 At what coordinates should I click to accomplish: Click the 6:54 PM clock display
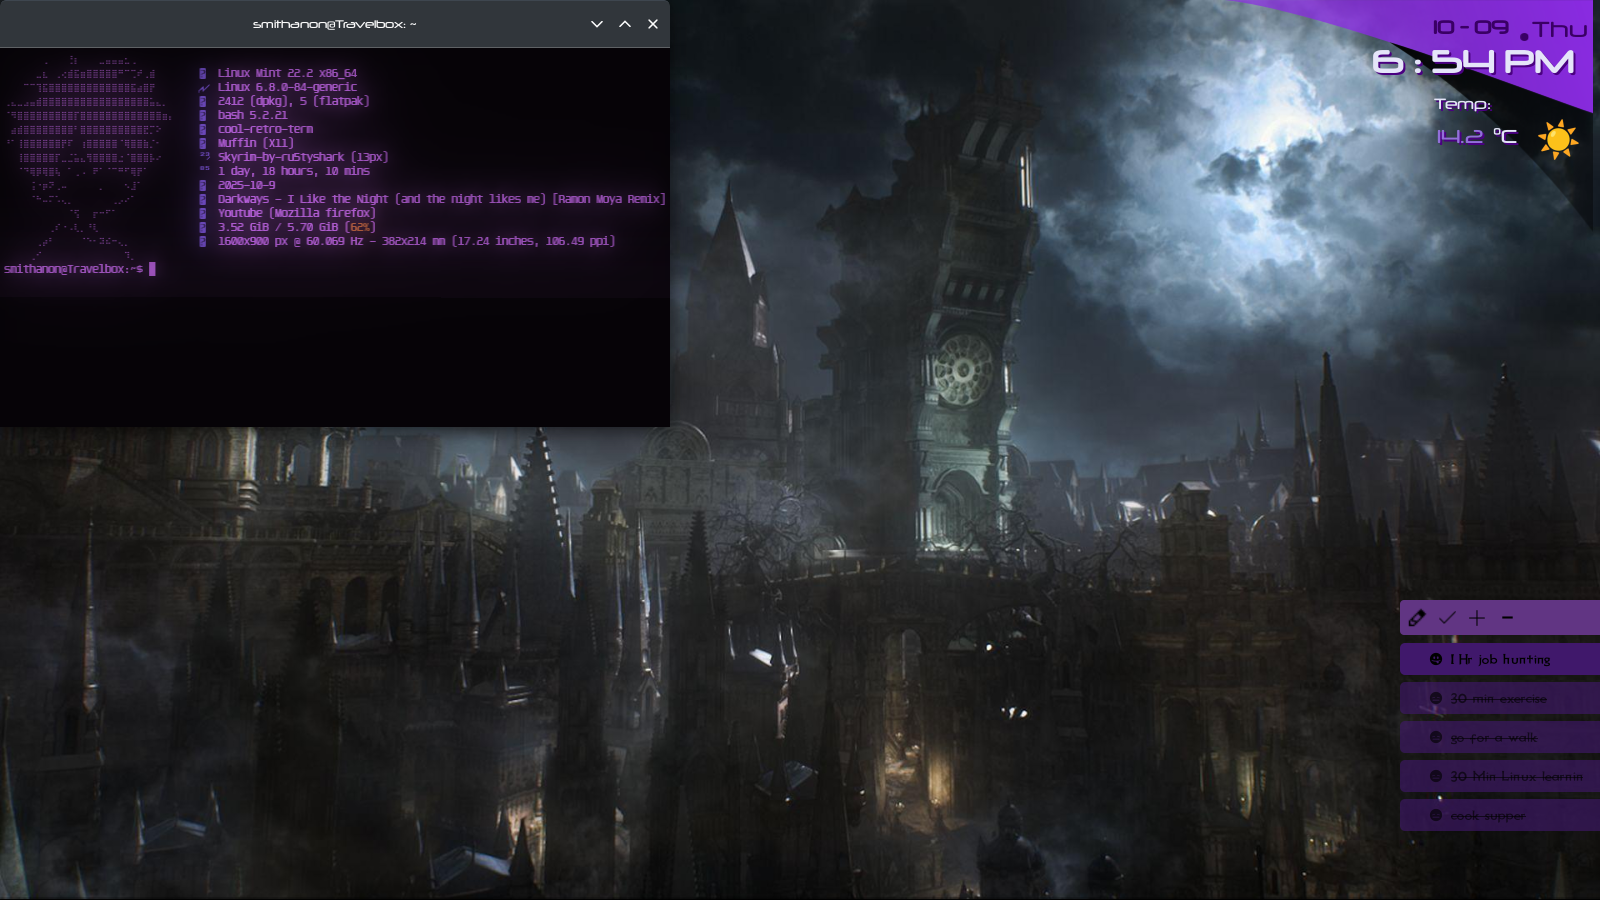click(x=1473, y=63)
